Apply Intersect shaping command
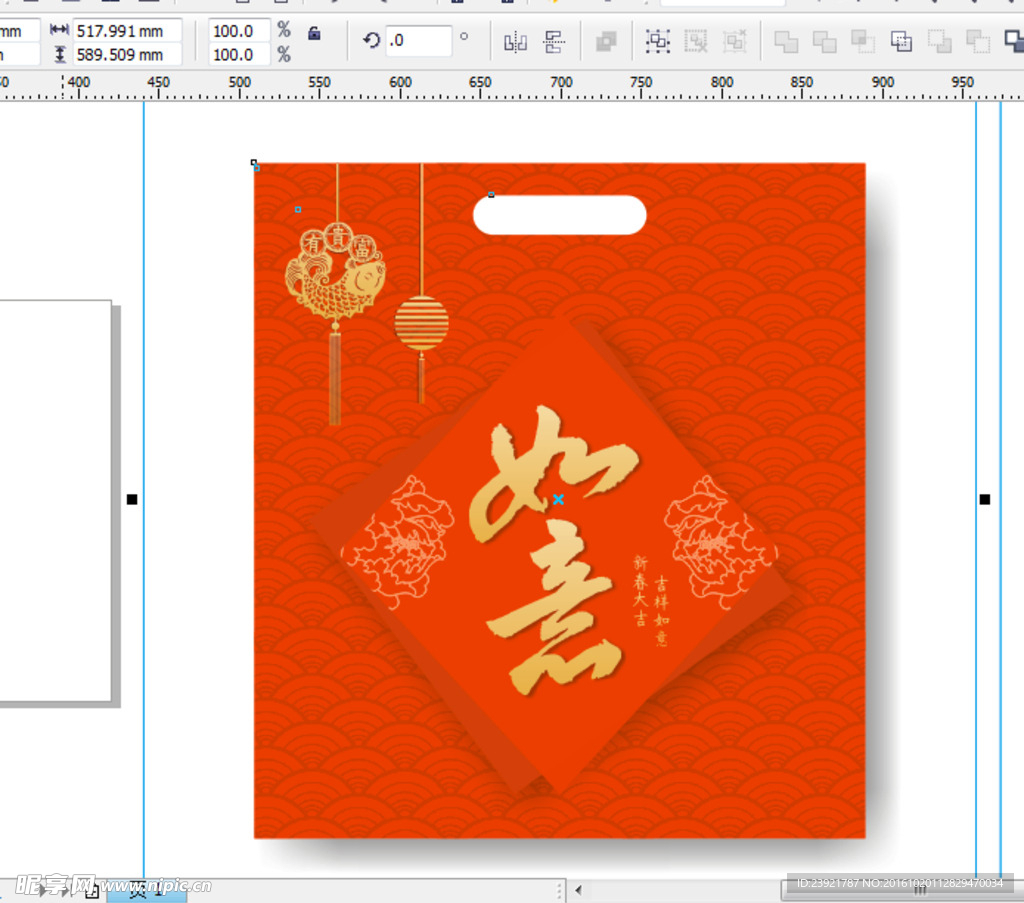 pyautogui.click(x=862, y=41)
